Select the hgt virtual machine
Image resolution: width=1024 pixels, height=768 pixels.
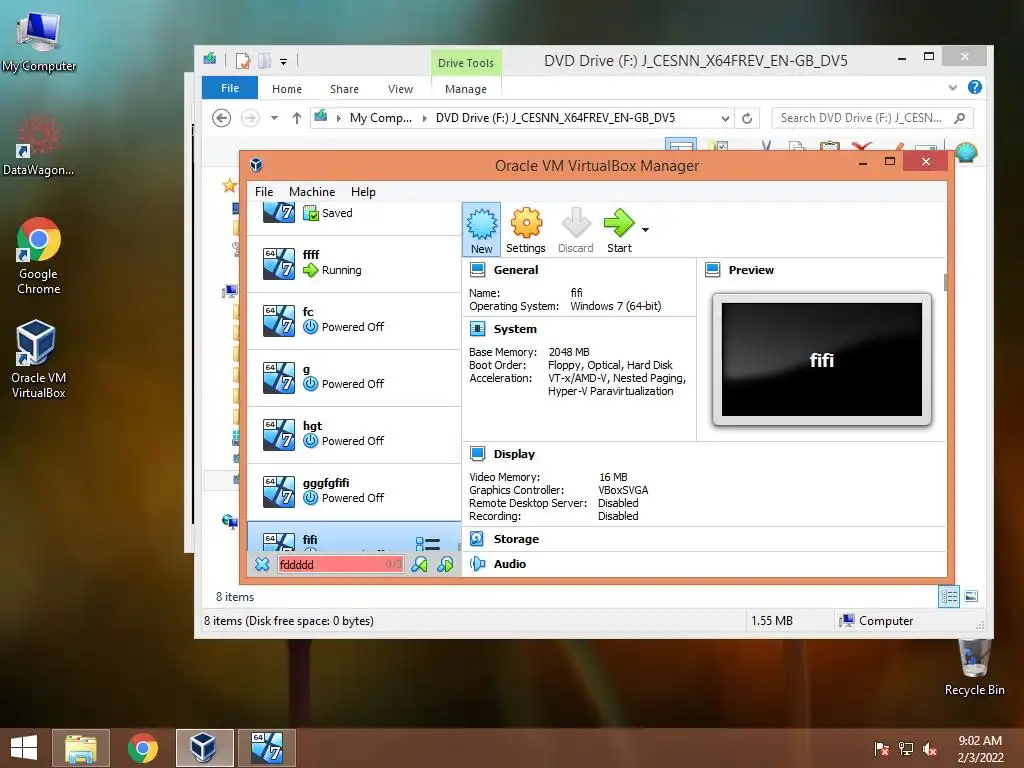coord(353,435)
